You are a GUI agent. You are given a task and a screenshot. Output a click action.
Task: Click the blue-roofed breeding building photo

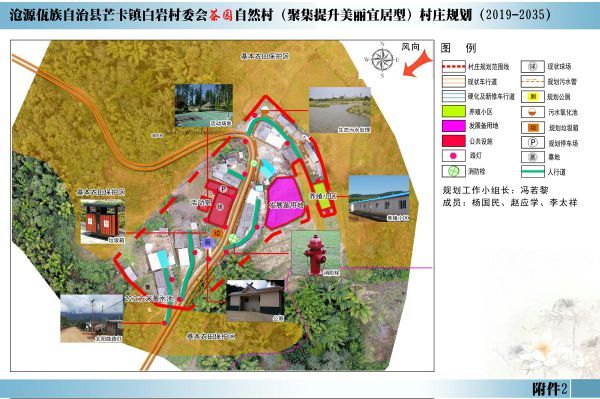(x=379, y=199)
